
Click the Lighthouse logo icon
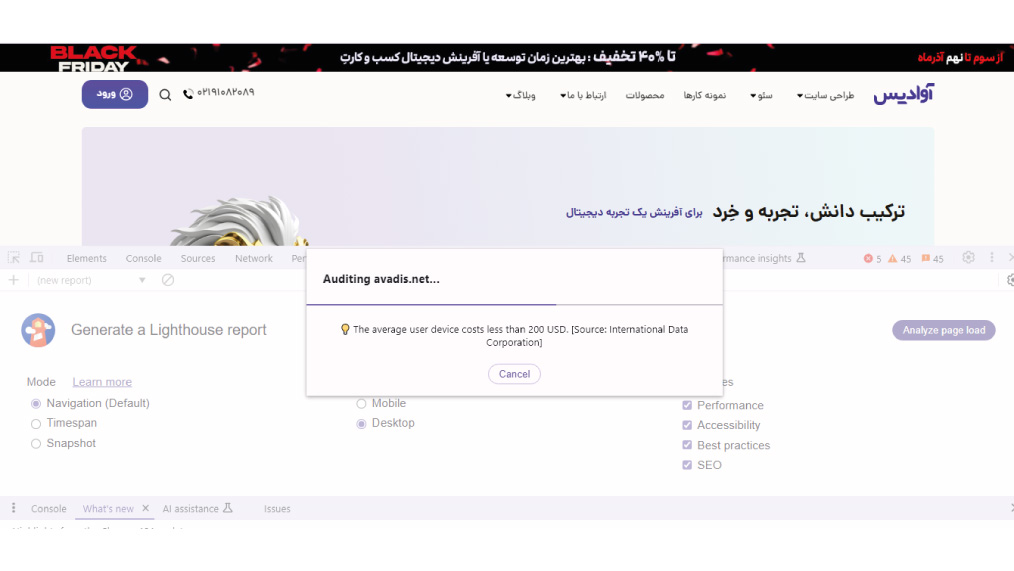(38, 330)
